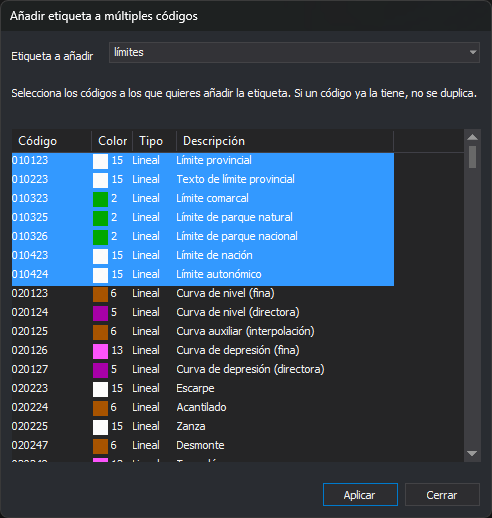Viewport: 492px width, 518px height.
Task: Apply the label with Aplicar button
Action: click(360, 495)
